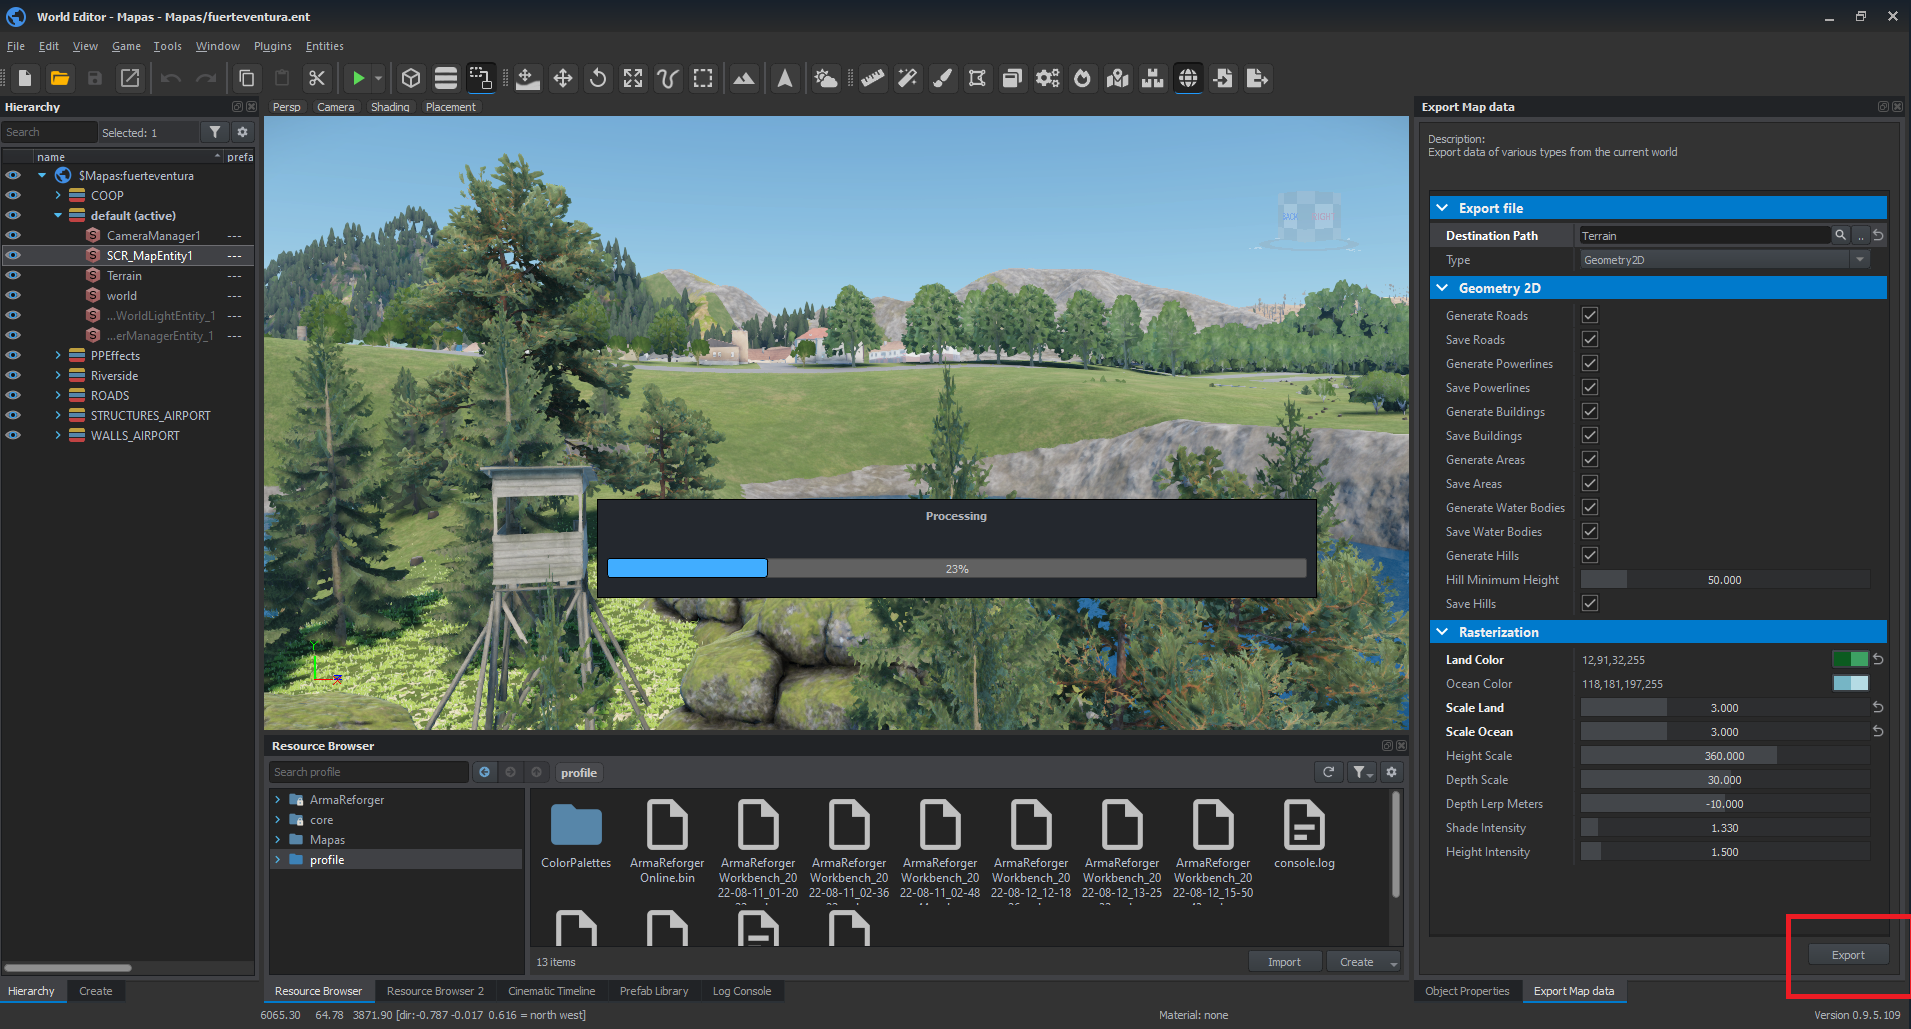Toggle visibility of COOP layer
The height and width of the screenshot is (1029, 1911).
(x=13, y=195)
